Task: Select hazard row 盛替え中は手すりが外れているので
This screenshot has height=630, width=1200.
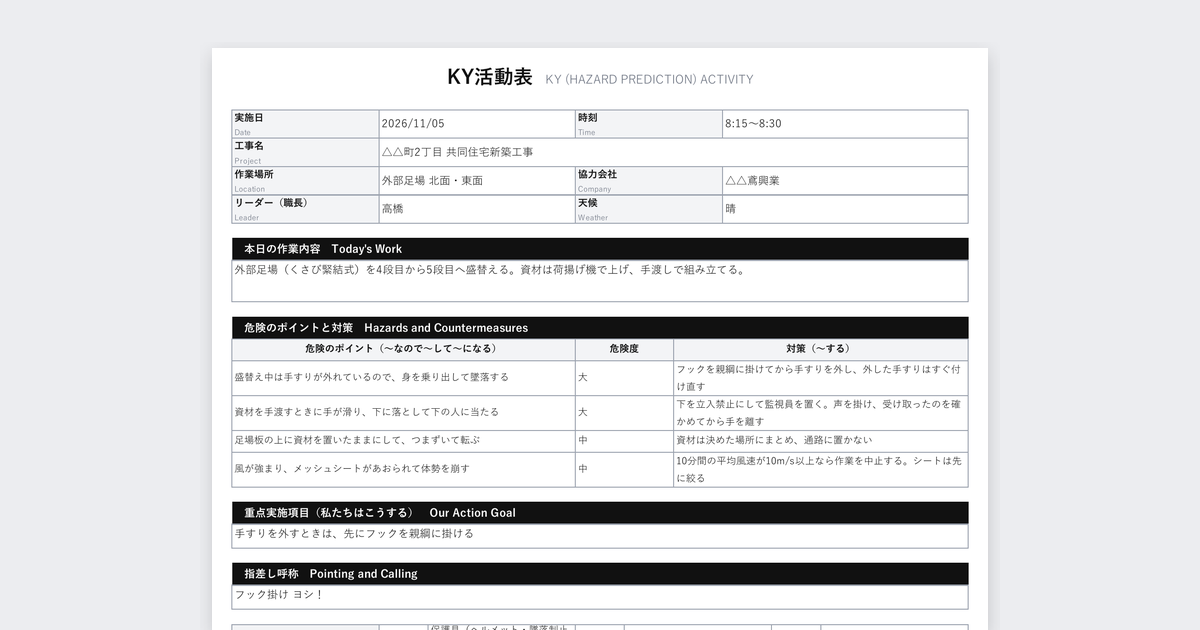Action: coord(372,378)
